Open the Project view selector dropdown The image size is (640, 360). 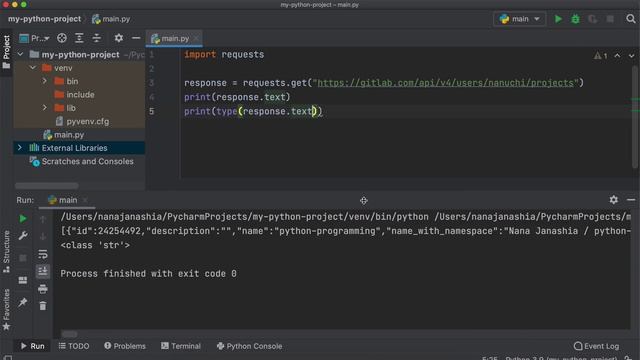click(34, 38)
